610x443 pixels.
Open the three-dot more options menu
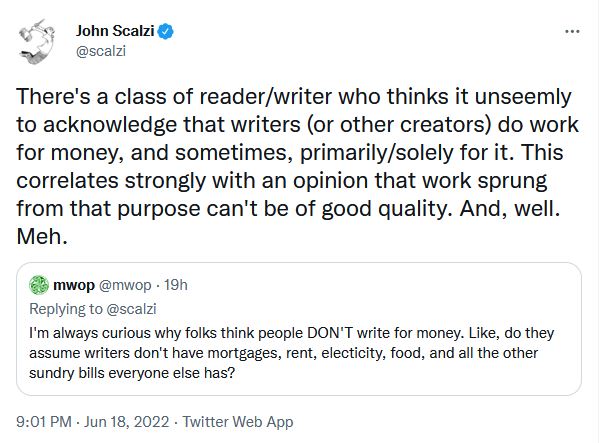coord(572,31)
